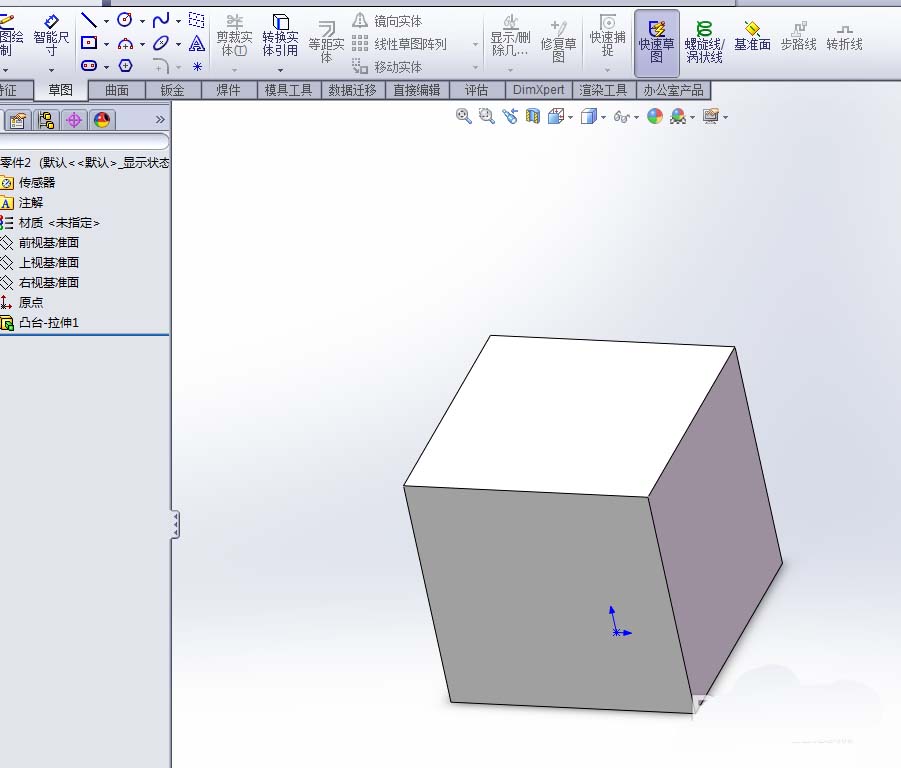
Task: Click the Apply Scene icon
Action: pyautogui.click(x=678, y=117)
